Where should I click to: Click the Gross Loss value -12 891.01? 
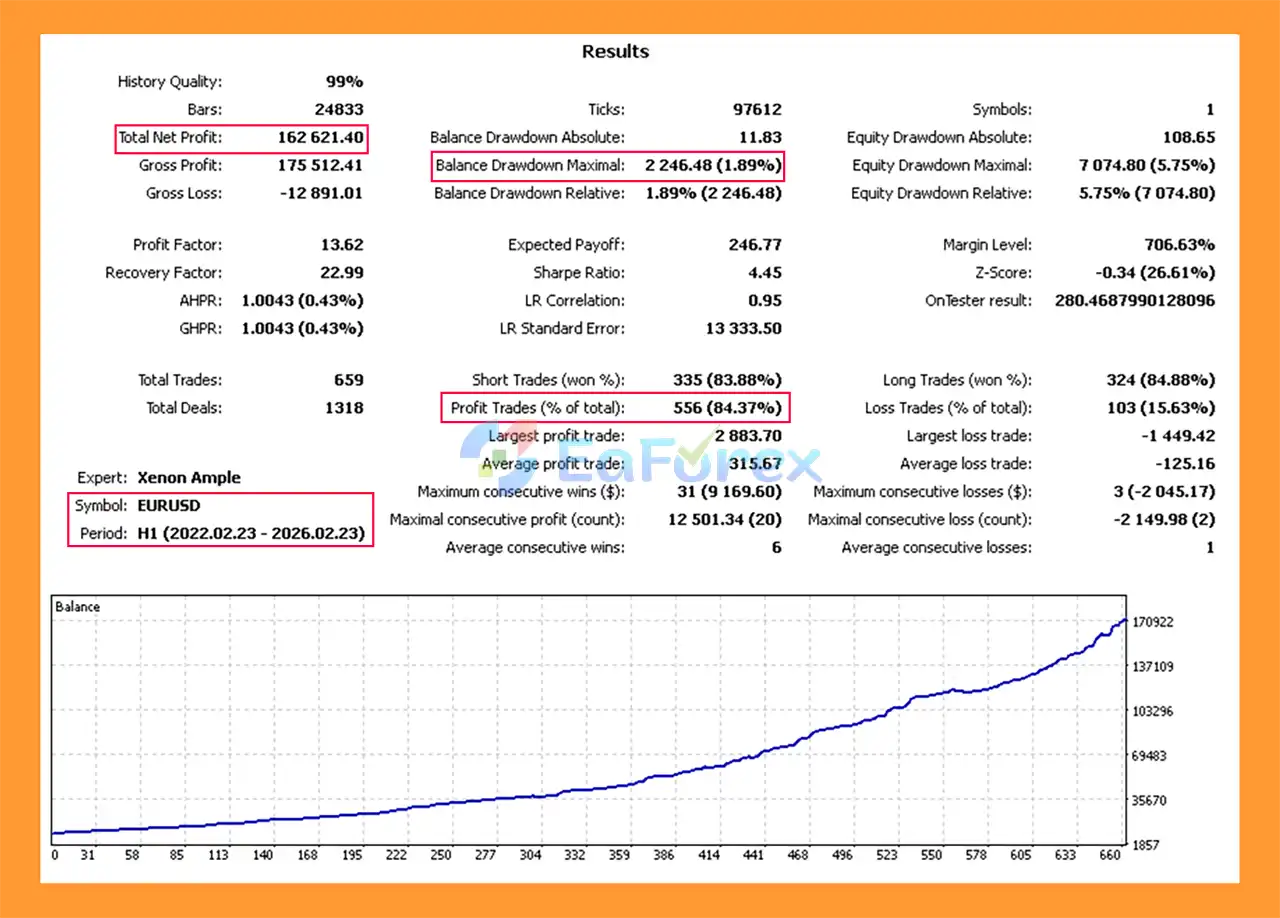tap(322, 194)
